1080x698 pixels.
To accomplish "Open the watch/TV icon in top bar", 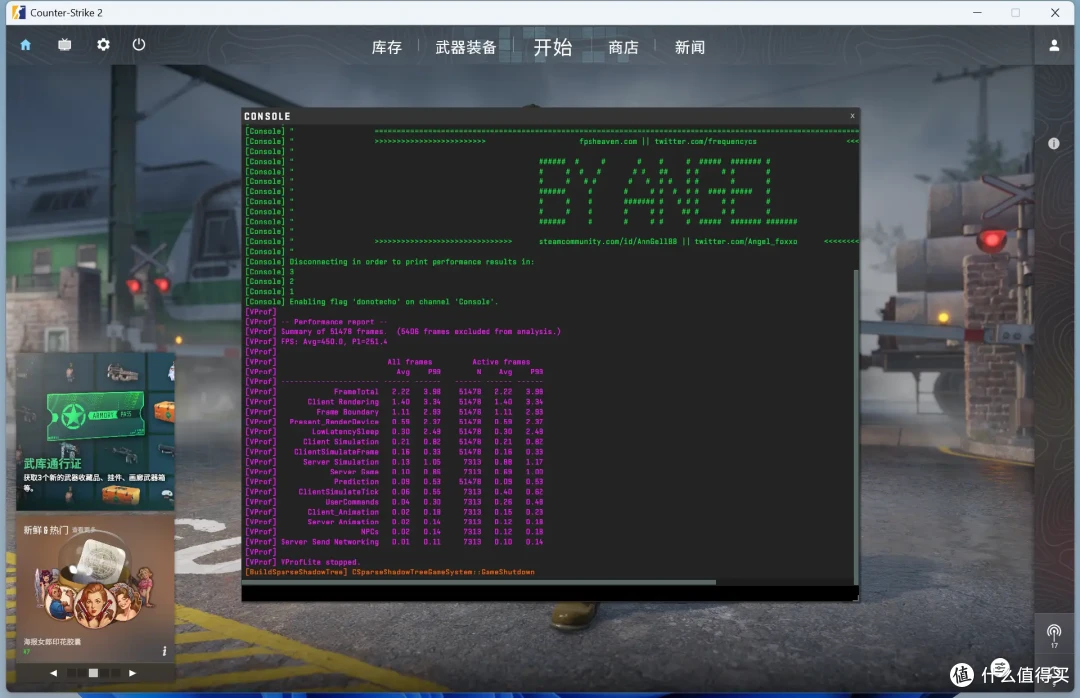I will pos(65,45).
